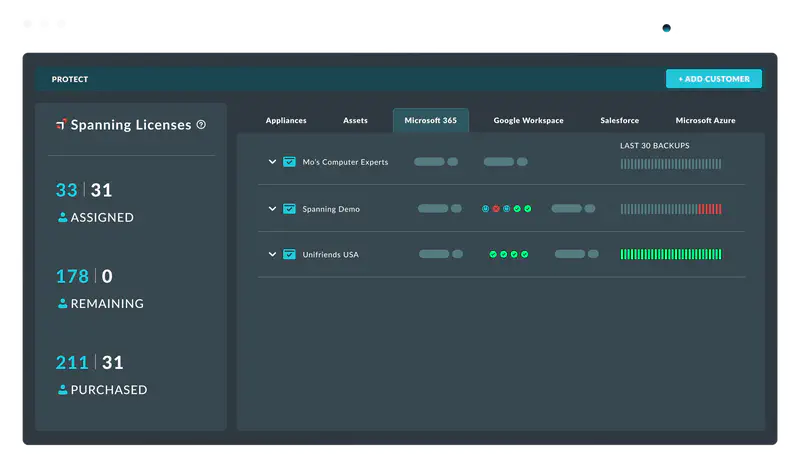The height and width of the screenshot is (463, 800).
Task: Open the Appliances tab
Action: click(x=286, y=120)
